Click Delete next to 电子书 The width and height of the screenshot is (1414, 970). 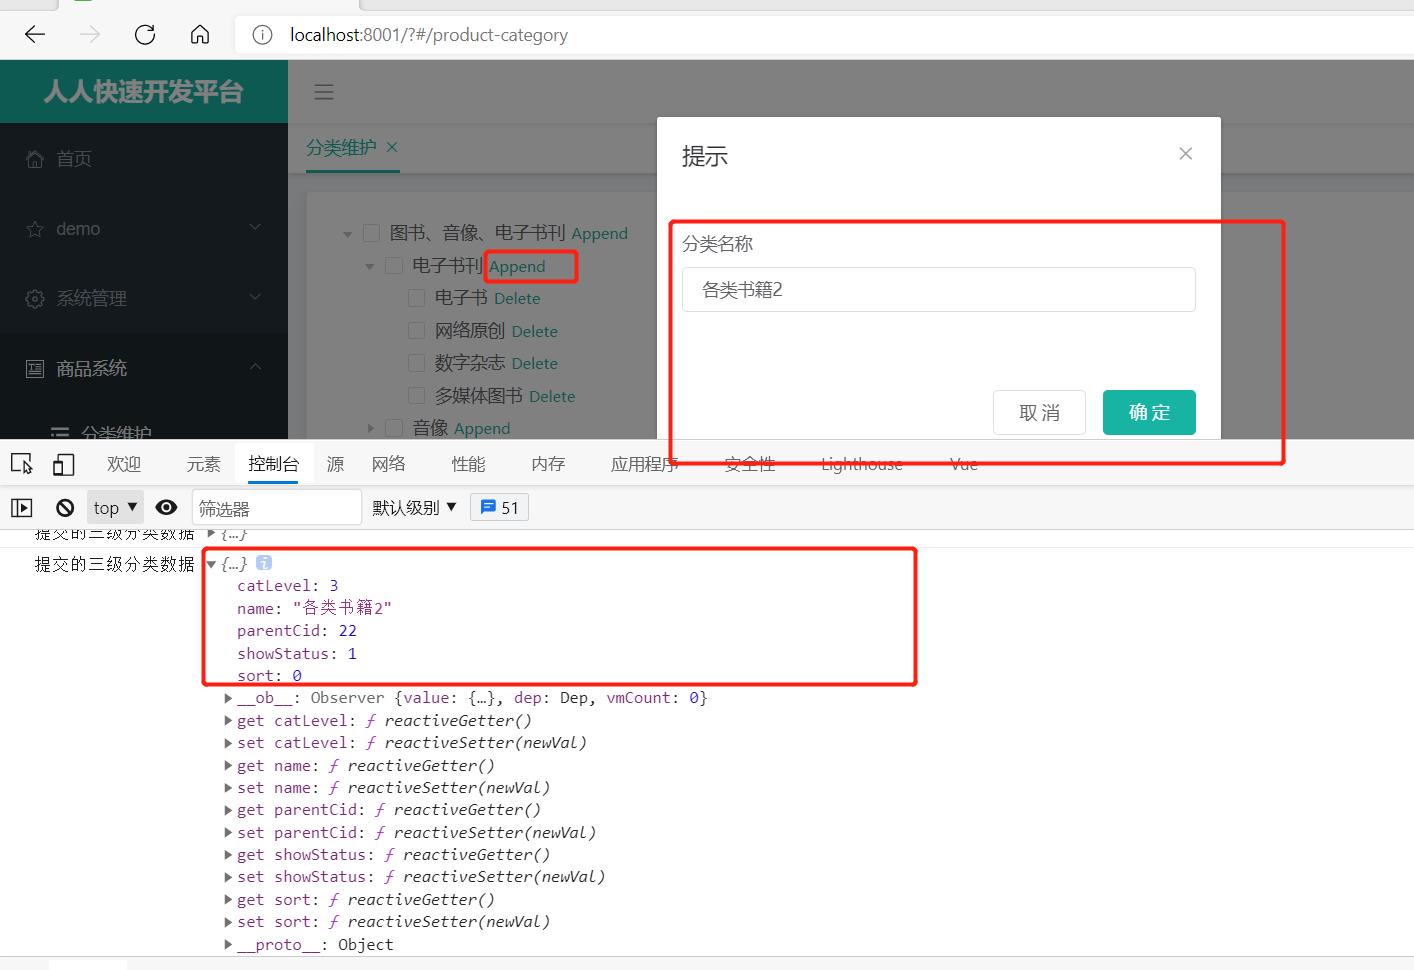coord(517,298)
